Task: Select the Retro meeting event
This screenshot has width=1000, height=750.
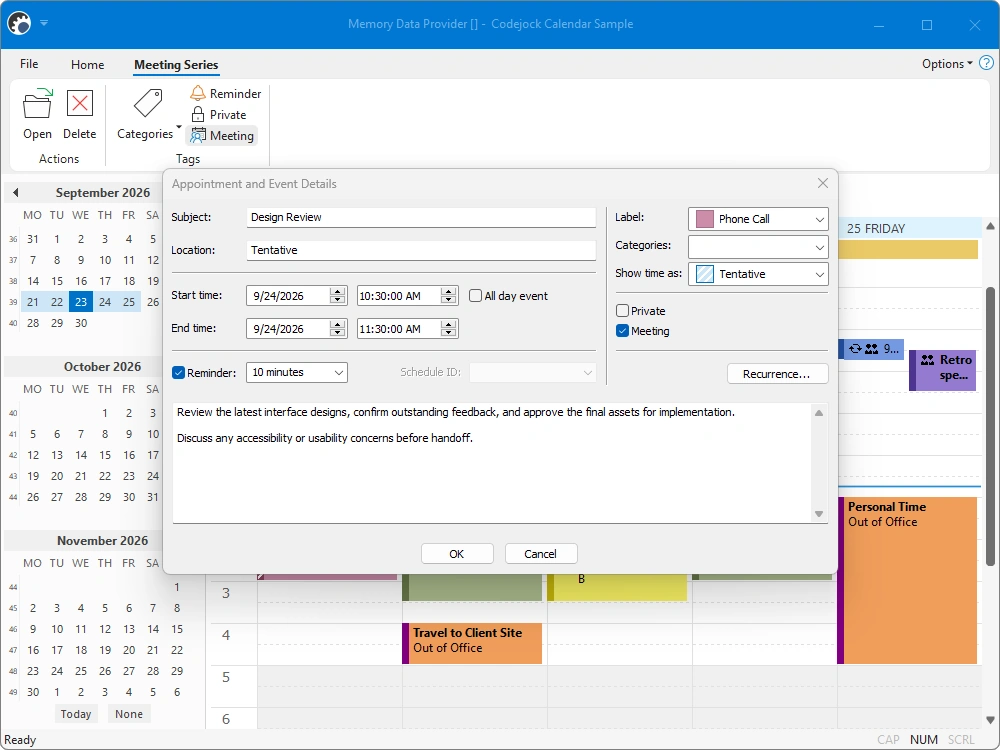Action: tap(942, 370)
